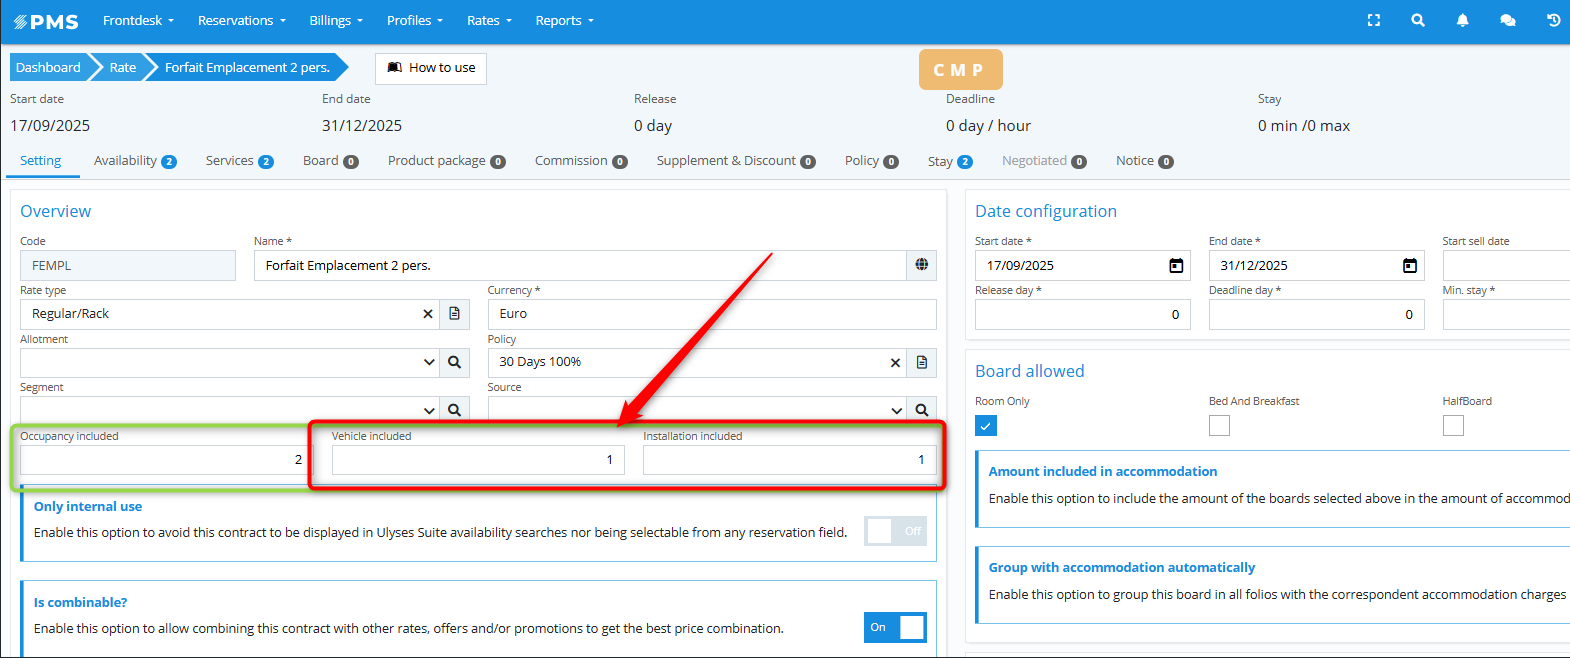Open the notifications bell
This screenshot has height=658, width=1570.
[x=1462, y=20]
